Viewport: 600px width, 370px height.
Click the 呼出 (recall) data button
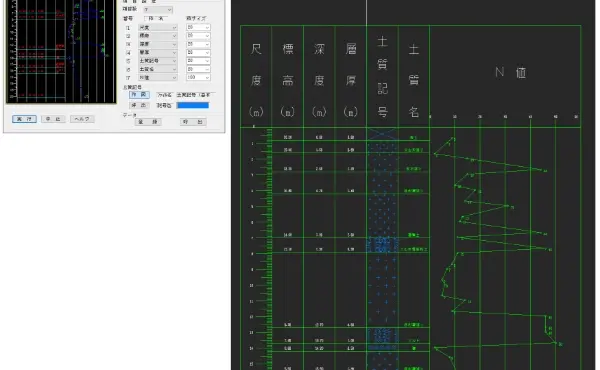click(193, 122)
